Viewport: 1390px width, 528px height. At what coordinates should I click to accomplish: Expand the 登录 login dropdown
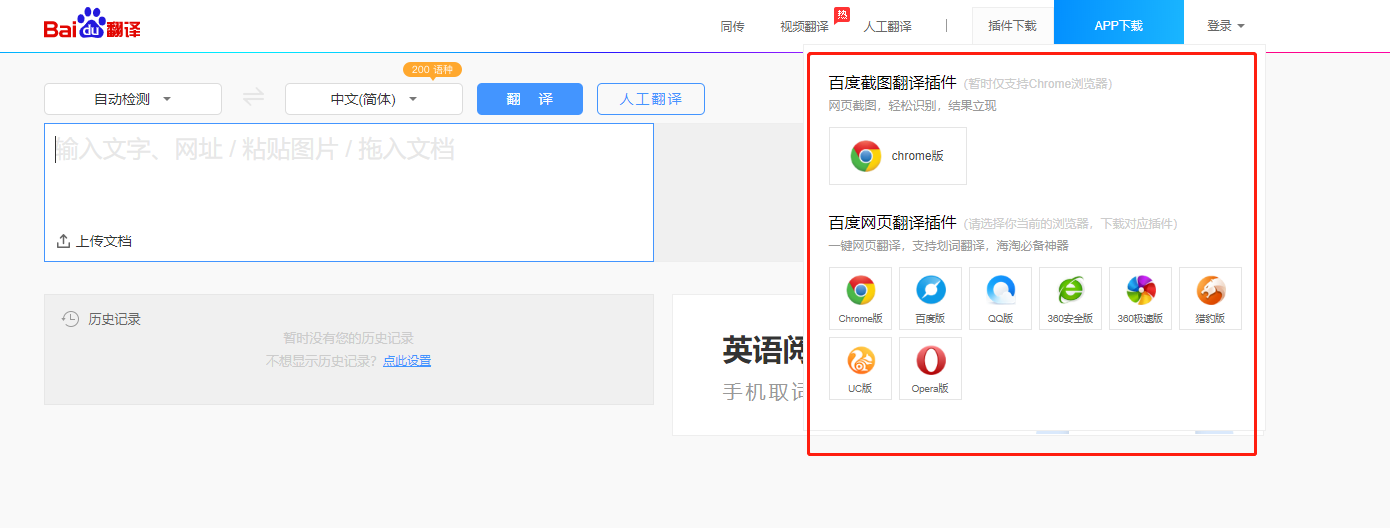pyautogui.click(x=1226, y=26)
